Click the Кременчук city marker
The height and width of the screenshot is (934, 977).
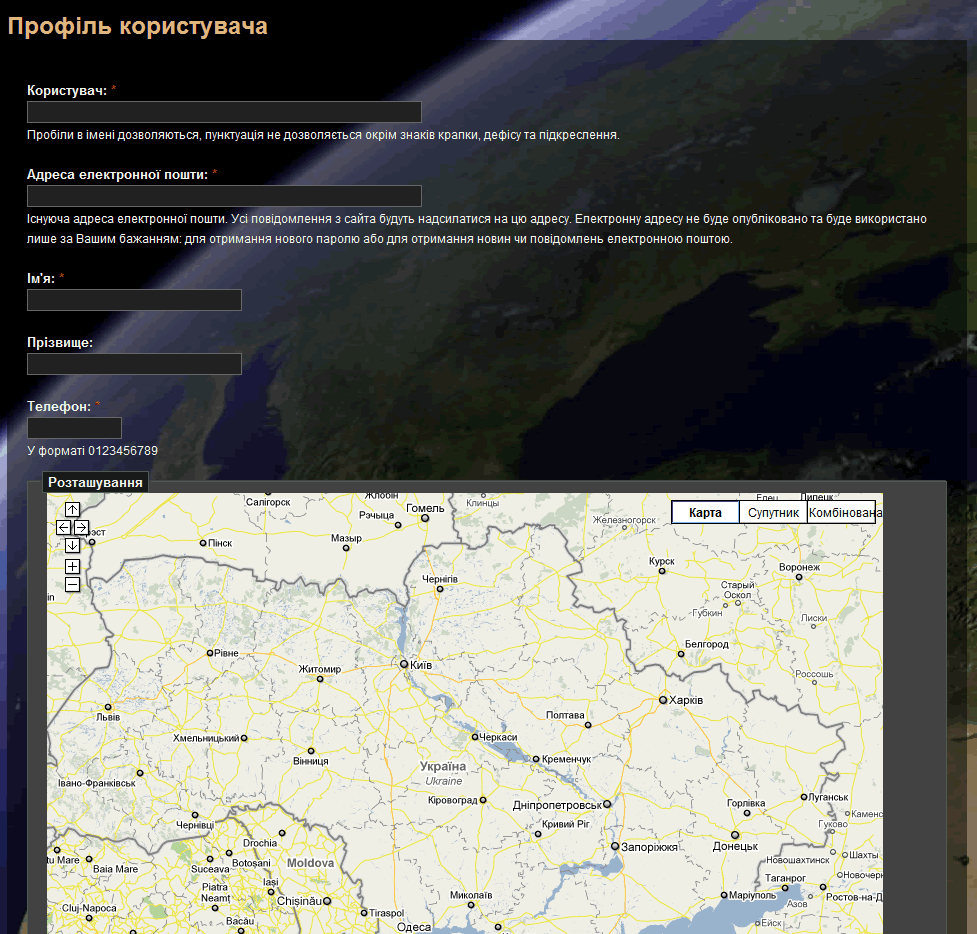pos(536,759)
